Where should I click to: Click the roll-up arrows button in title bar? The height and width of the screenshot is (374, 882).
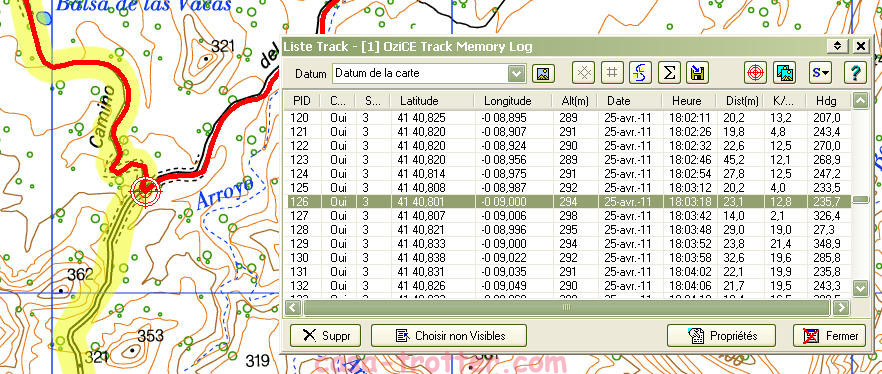pos(837,46)
